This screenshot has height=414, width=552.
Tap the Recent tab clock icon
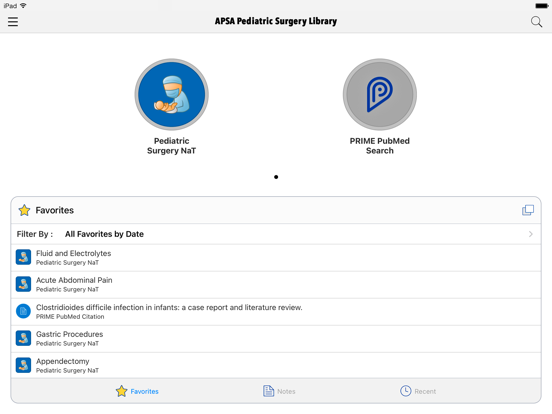point(406,391)
